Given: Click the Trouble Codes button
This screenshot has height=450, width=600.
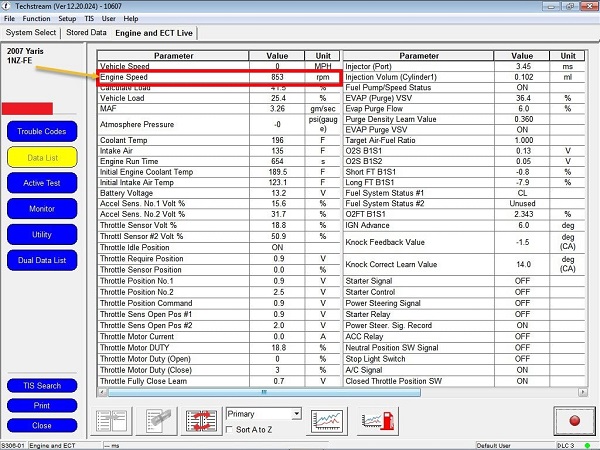Looking at the screenshot, I should pos(42,131).
